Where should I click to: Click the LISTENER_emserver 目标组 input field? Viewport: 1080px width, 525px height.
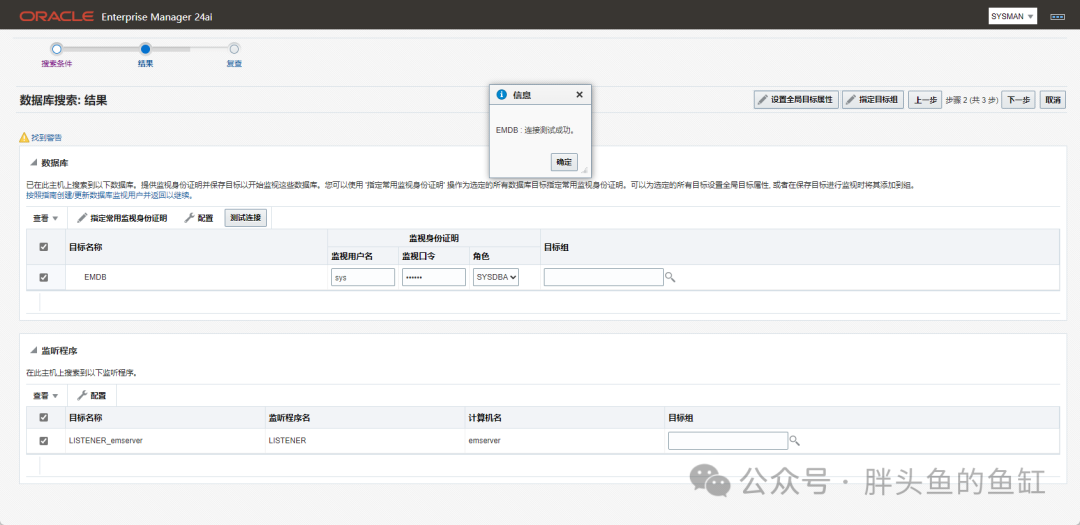tap(728, 441)
